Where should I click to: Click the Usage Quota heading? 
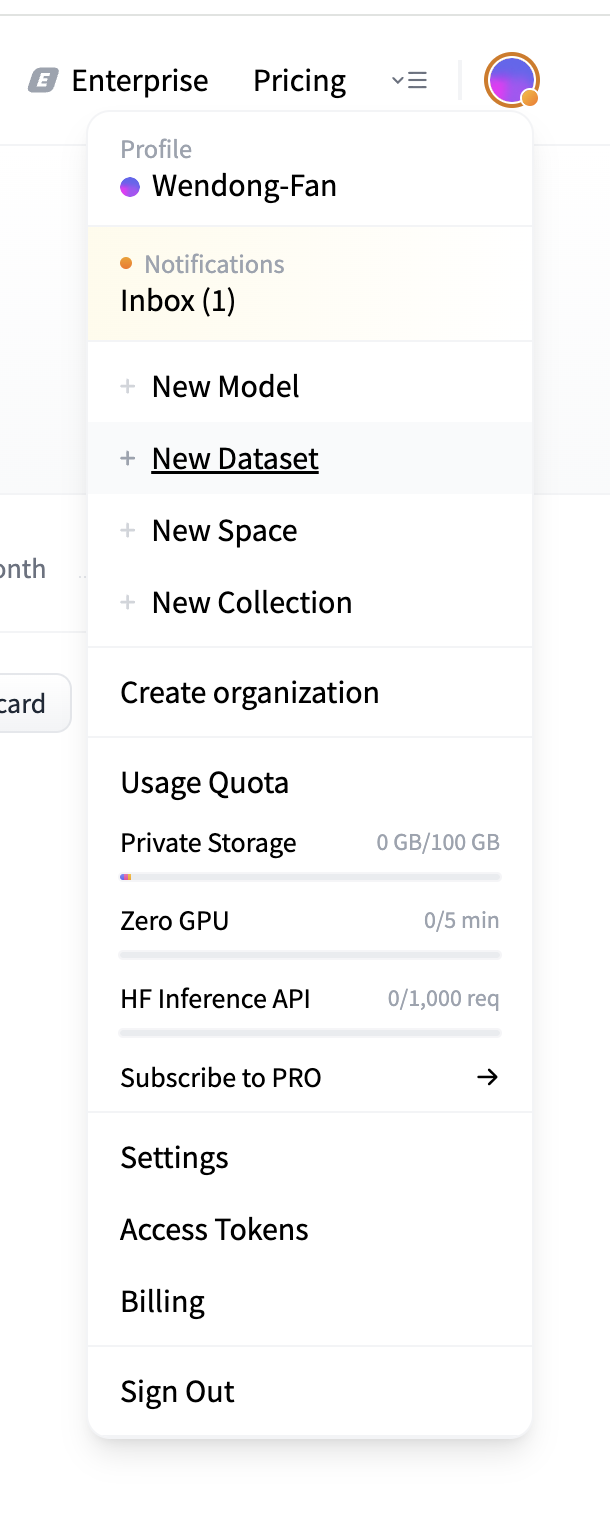(x=205, y=783)
